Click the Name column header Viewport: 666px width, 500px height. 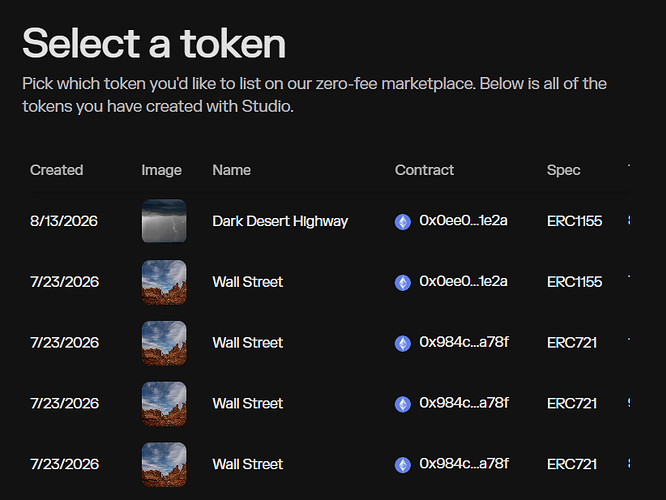coord(231,170)
